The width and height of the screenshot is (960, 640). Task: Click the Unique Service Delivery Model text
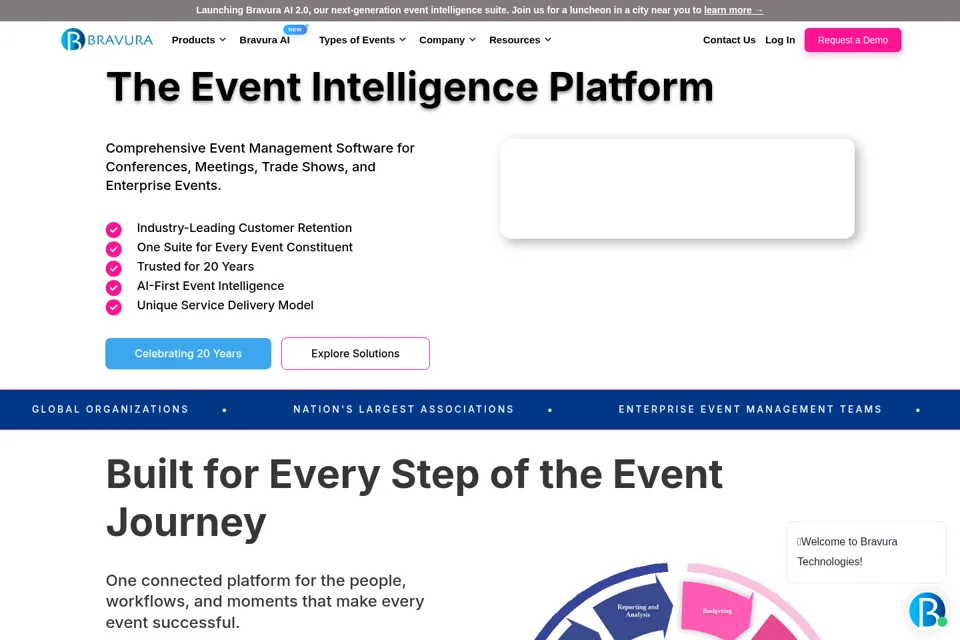click(225, 305)
